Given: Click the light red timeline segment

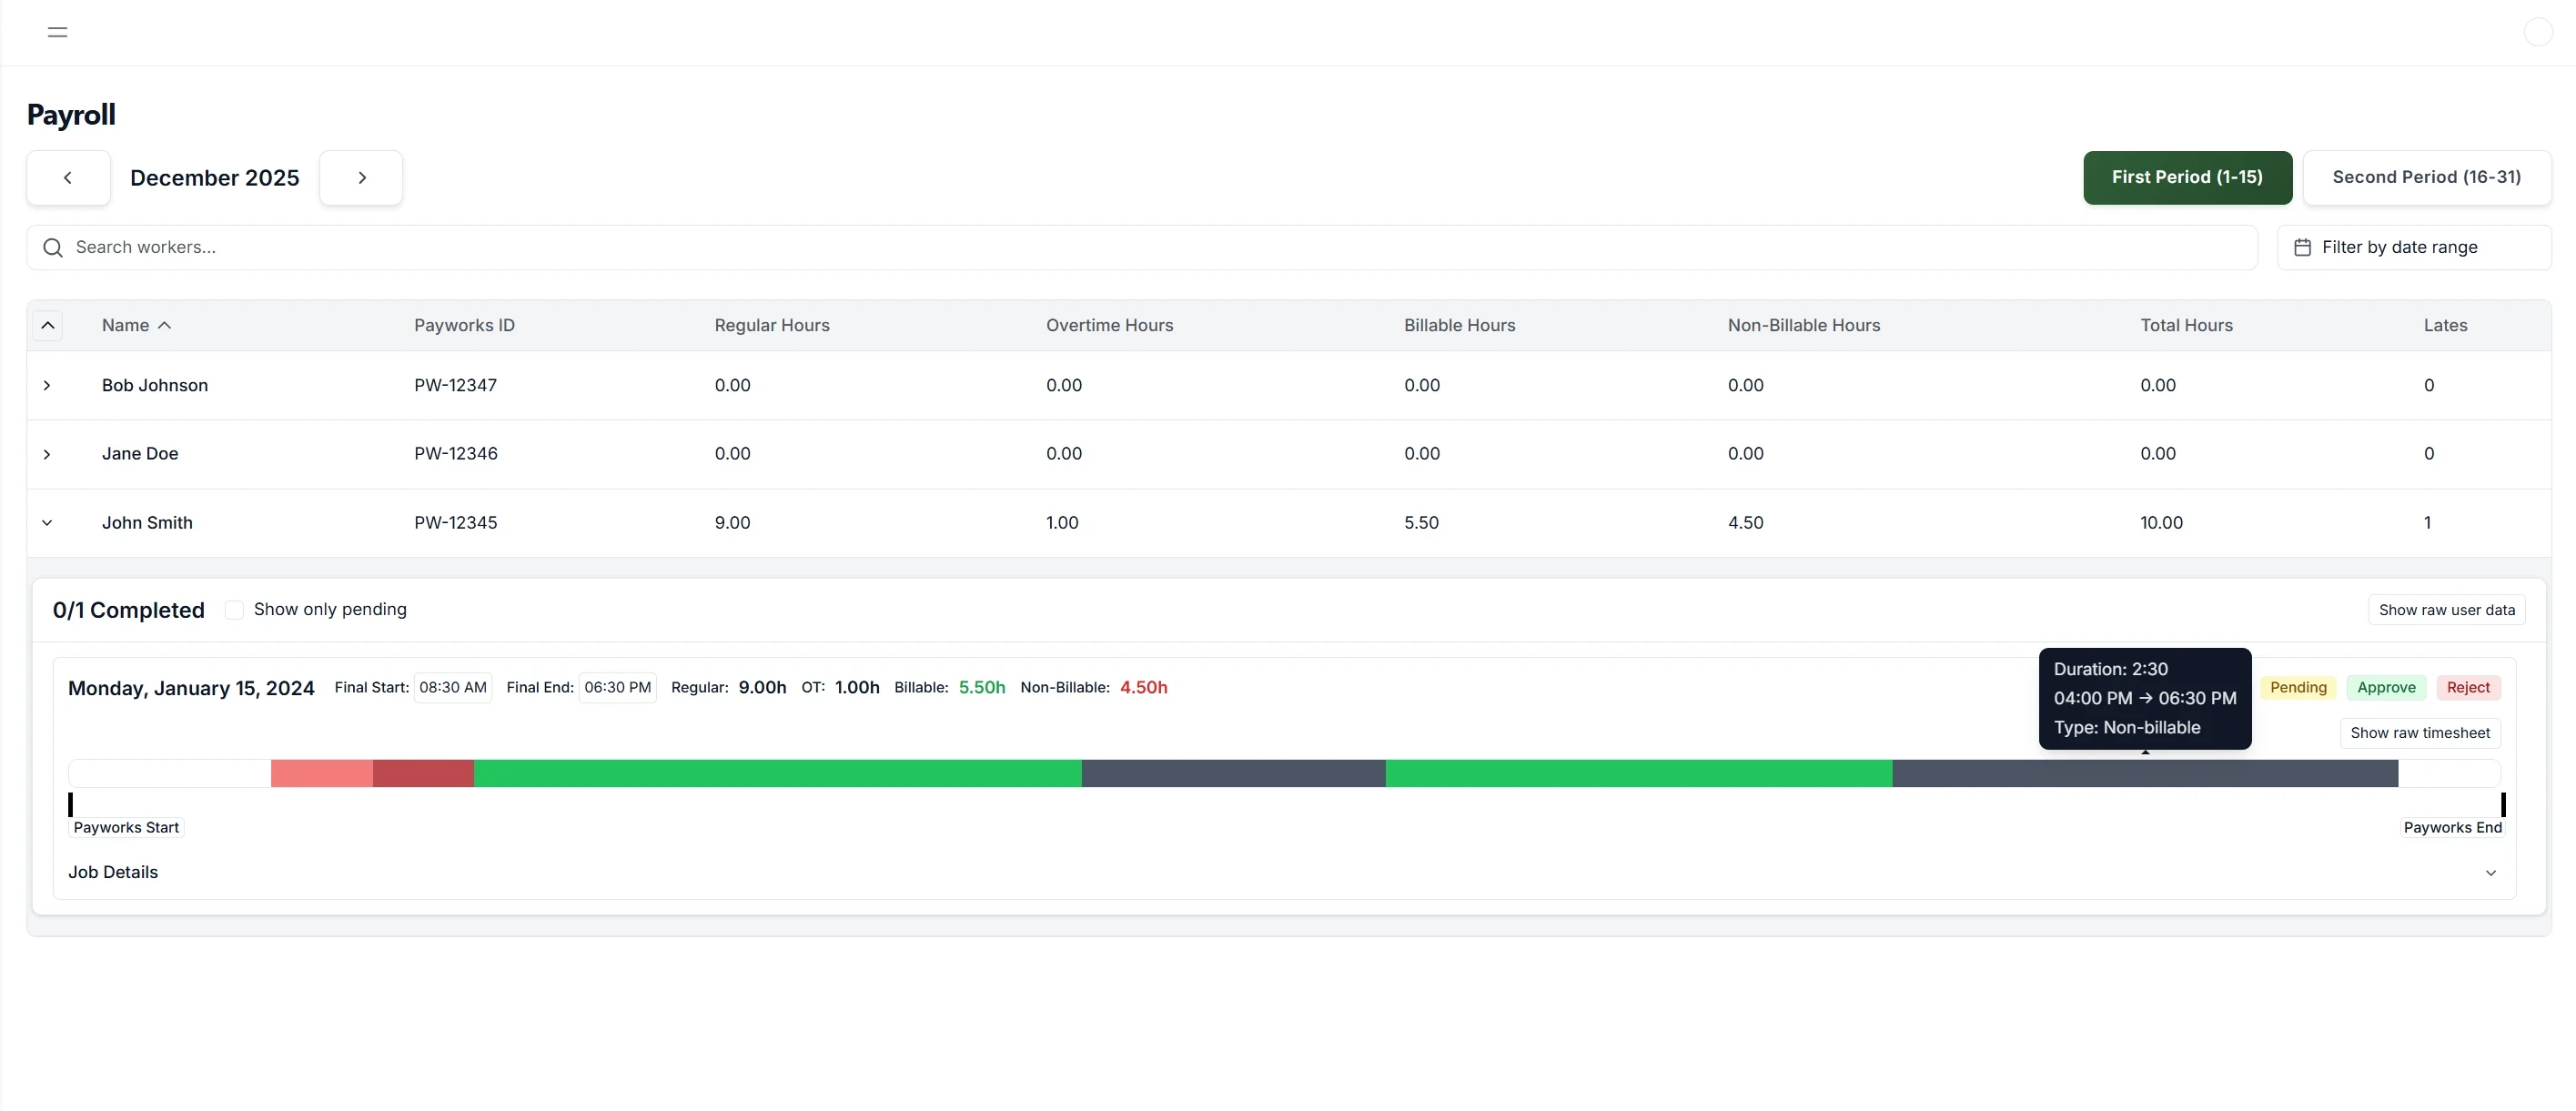Looking at the screenshot, I should pyautogui.click(x=321, y=774).
